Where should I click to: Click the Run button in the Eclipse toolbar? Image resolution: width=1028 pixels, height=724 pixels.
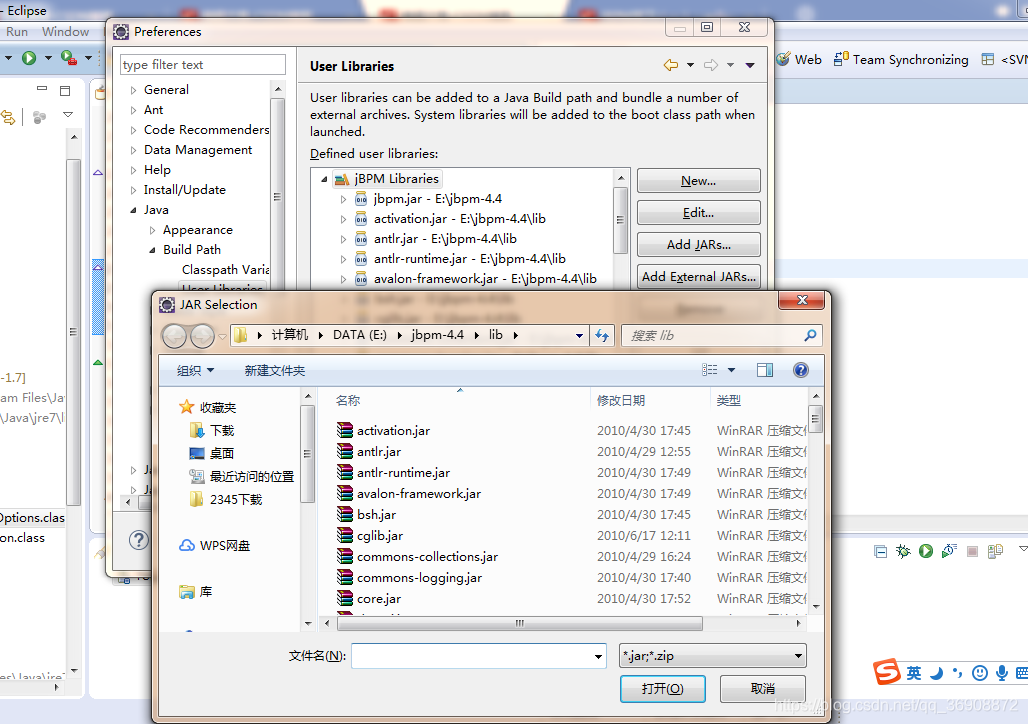tap(29, 58)
